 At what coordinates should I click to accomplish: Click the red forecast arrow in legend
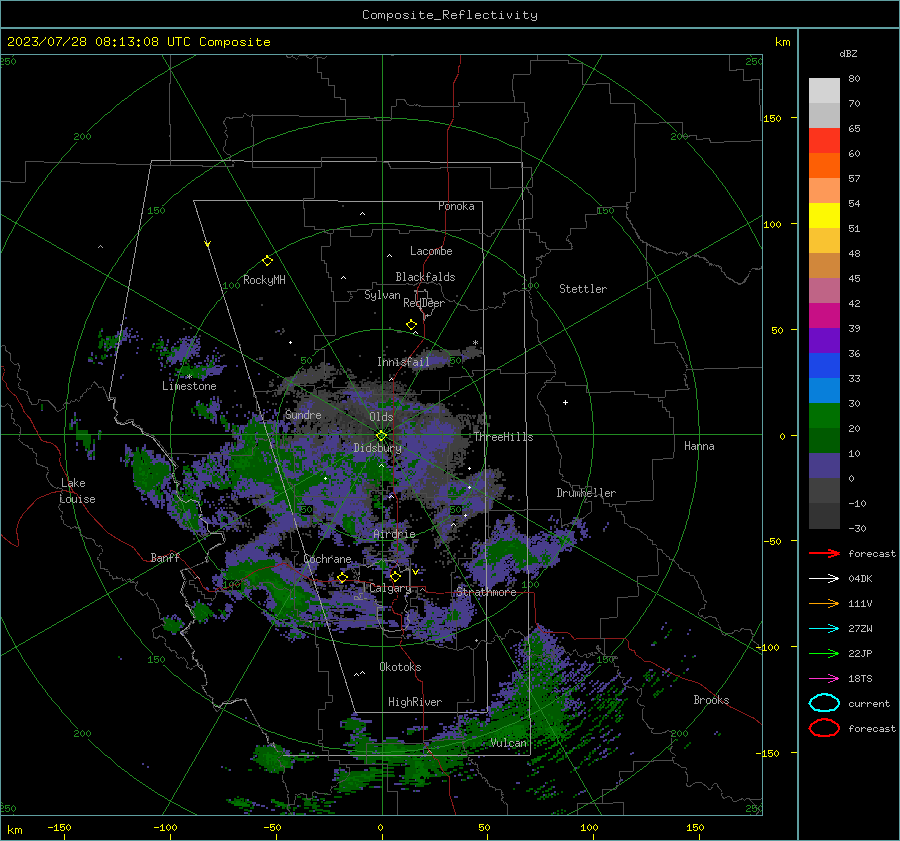(x=824, y=553)
